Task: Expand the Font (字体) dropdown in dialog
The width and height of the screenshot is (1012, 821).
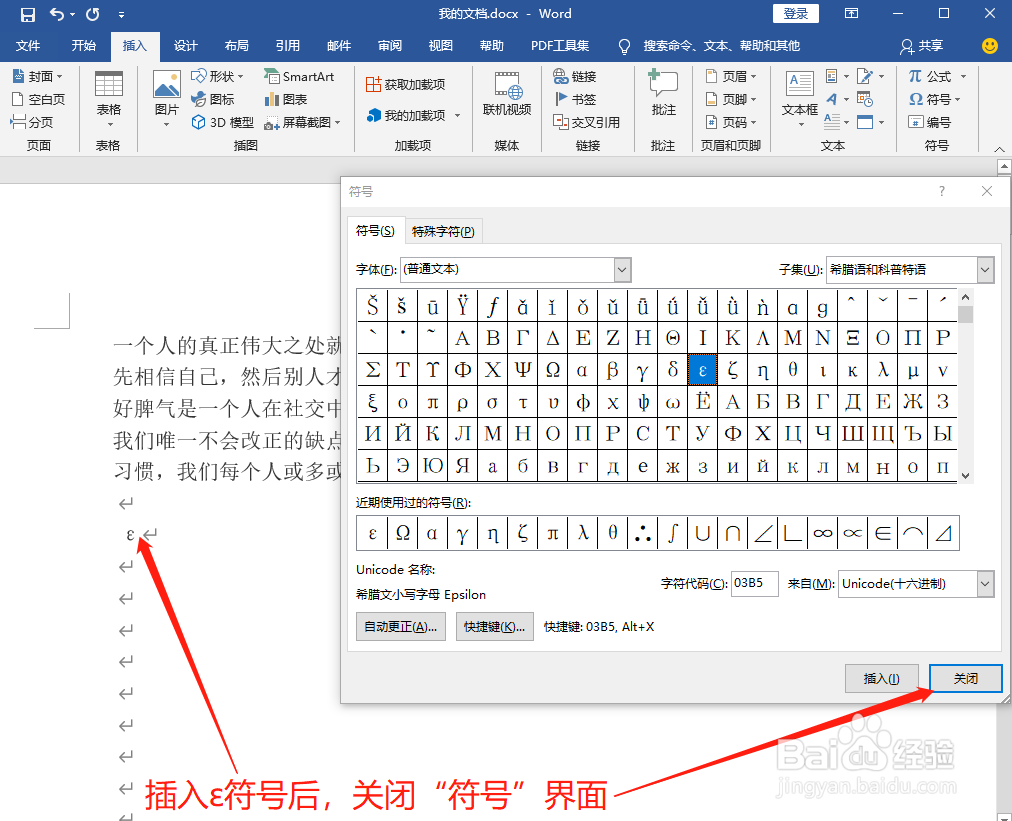Action: (x=622, y=270)
